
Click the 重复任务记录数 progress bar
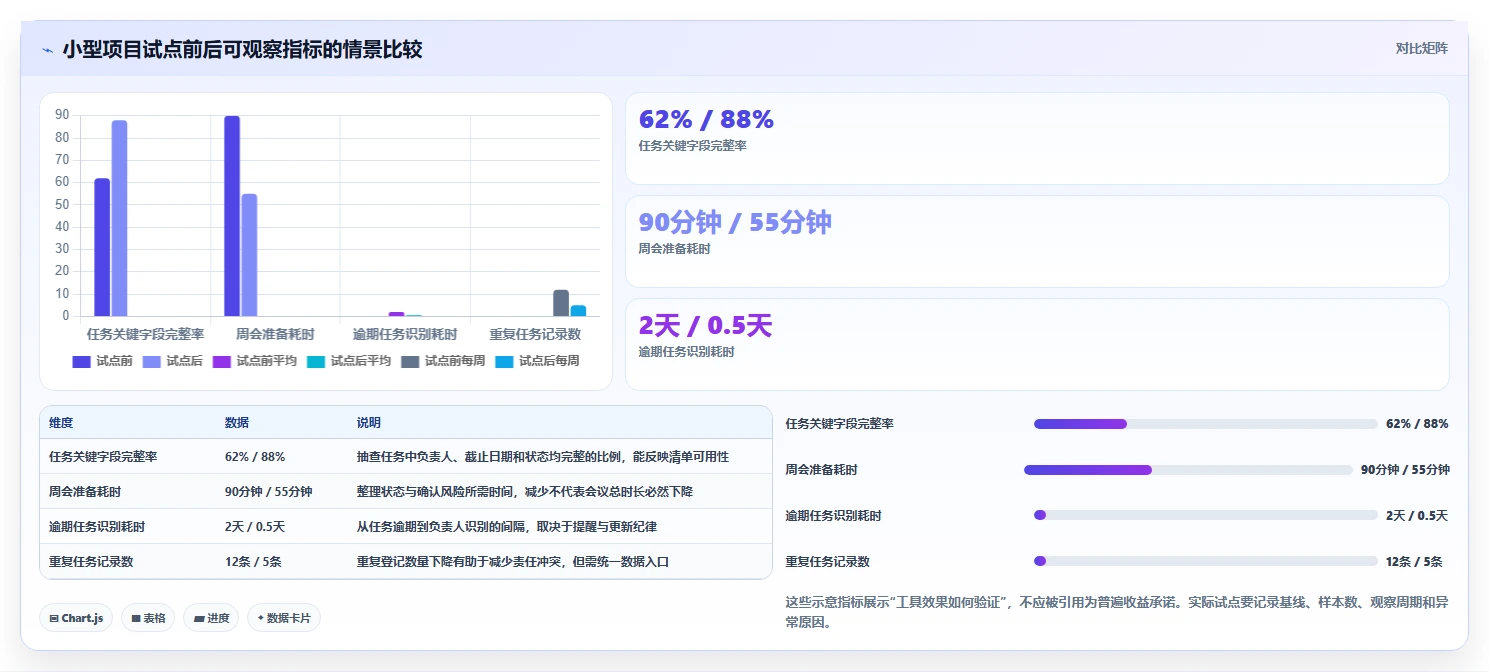point(1205,561)
